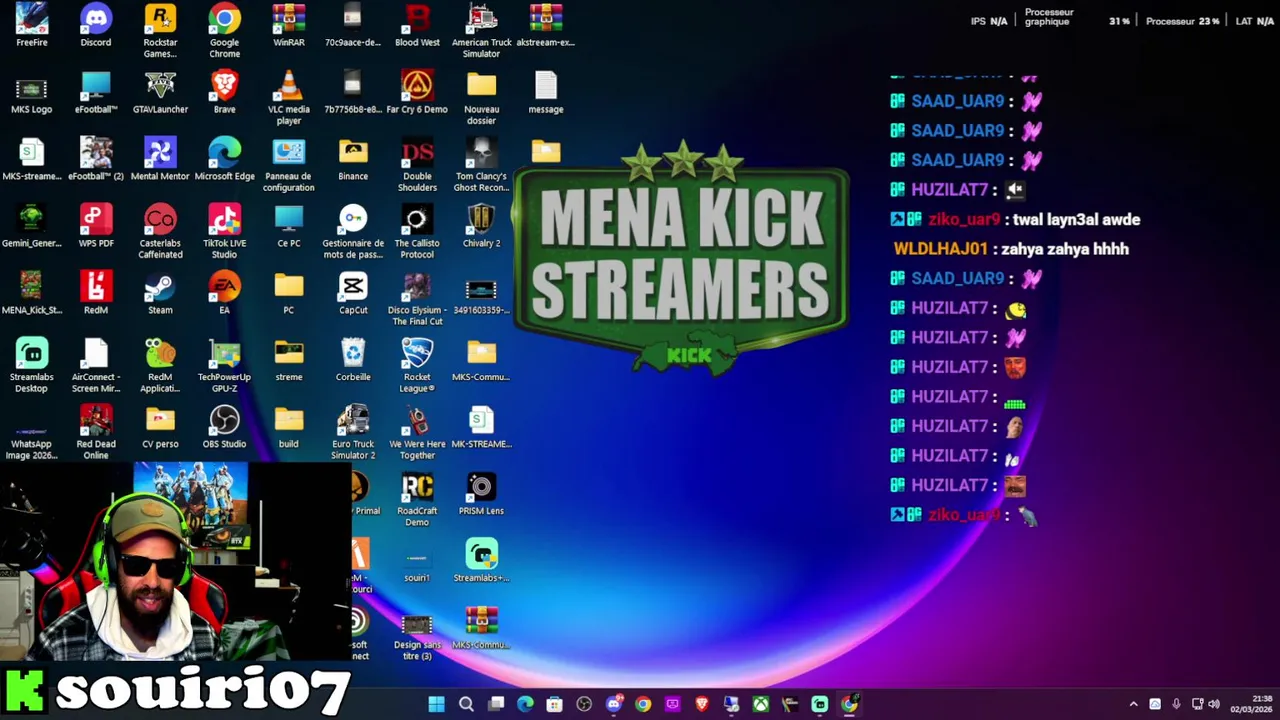The image size is (1280, 720).
Task: Select the CV perso folder
Action: click(160, 428)
